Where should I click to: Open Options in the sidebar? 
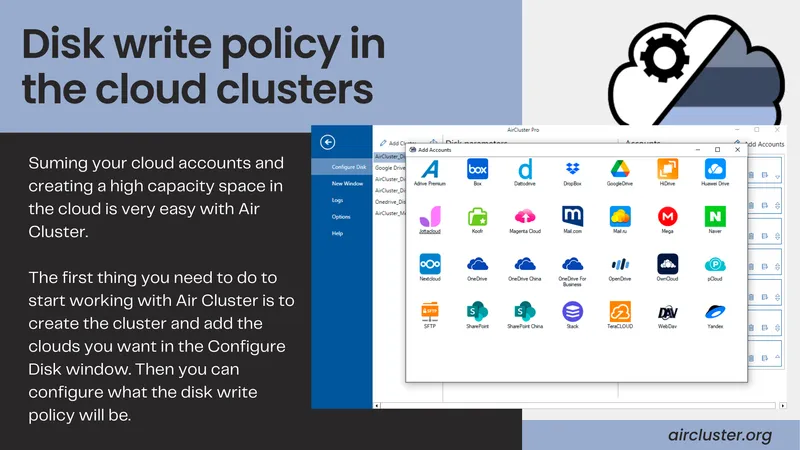click(x=342, y=217)
